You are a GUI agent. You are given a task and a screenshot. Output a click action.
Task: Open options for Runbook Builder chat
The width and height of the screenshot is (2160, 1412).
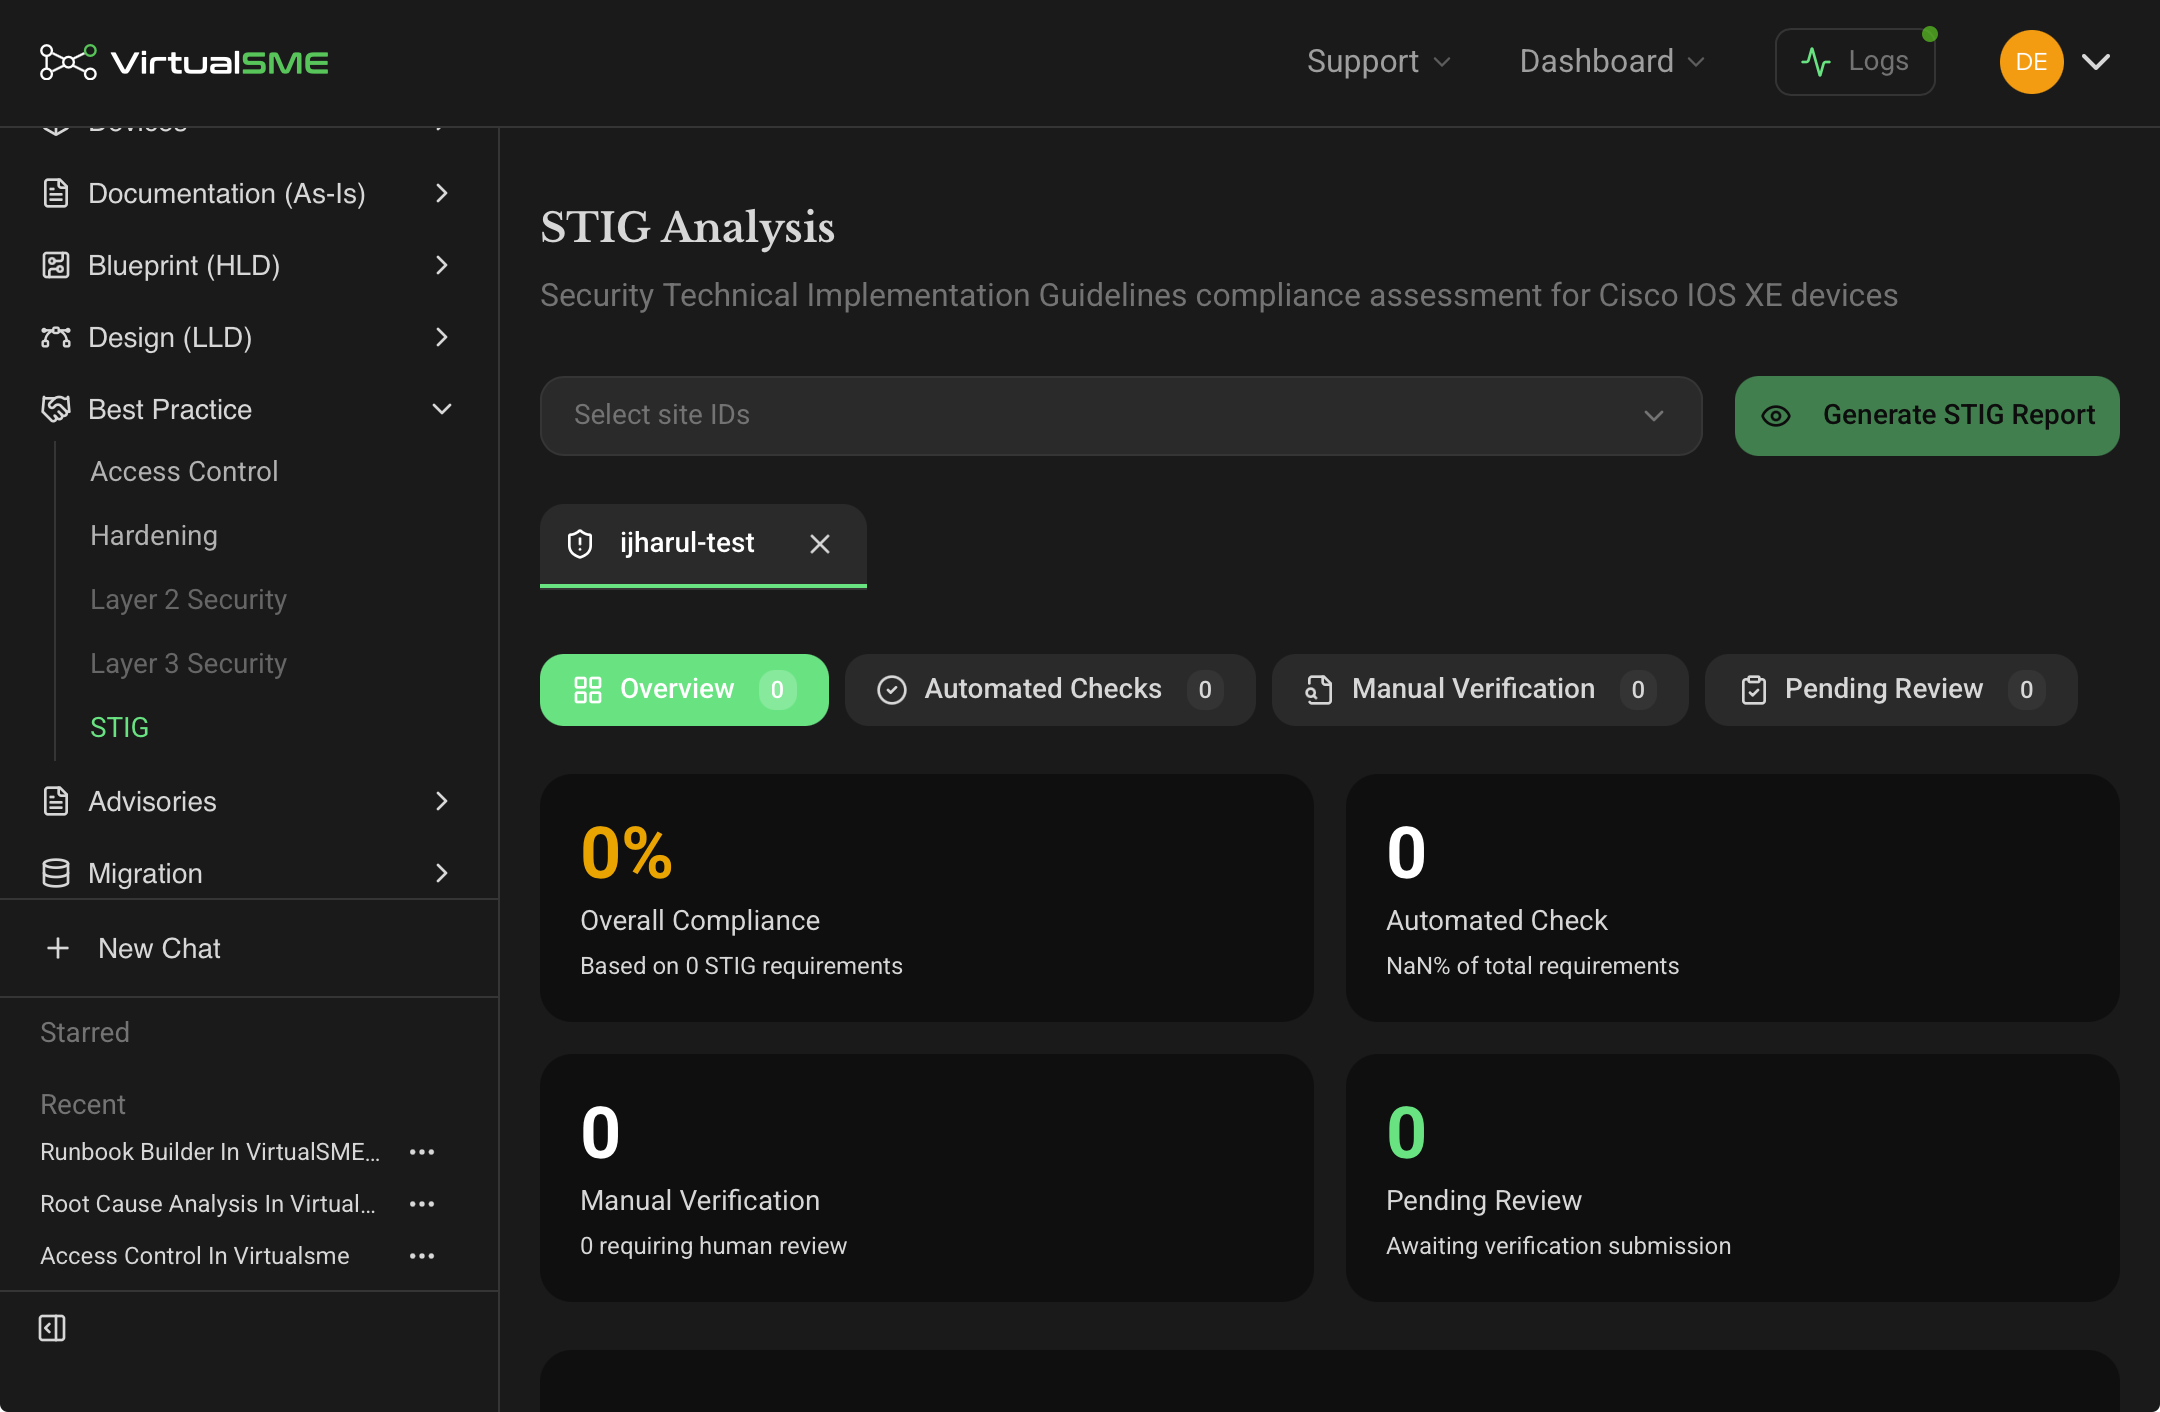coord(422,1152)
